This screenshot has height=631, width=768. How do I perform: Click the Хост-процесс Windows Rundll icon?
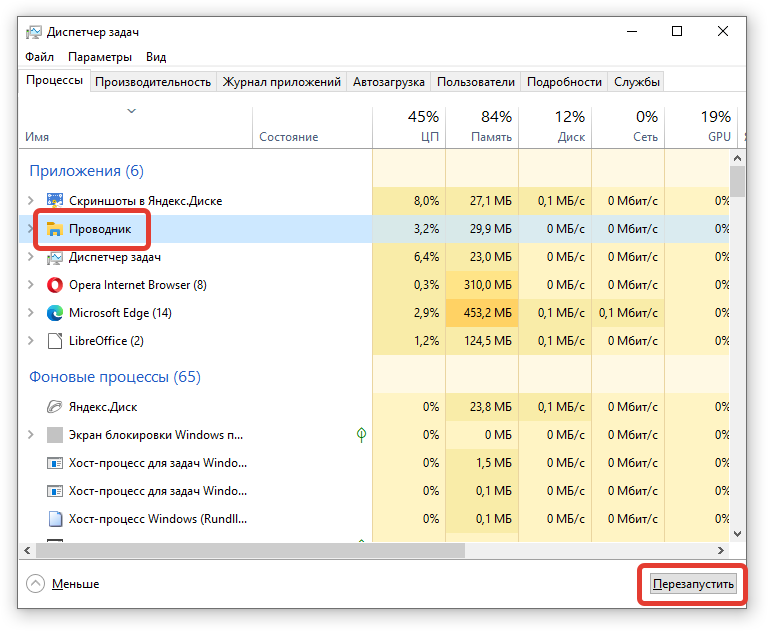55,519
